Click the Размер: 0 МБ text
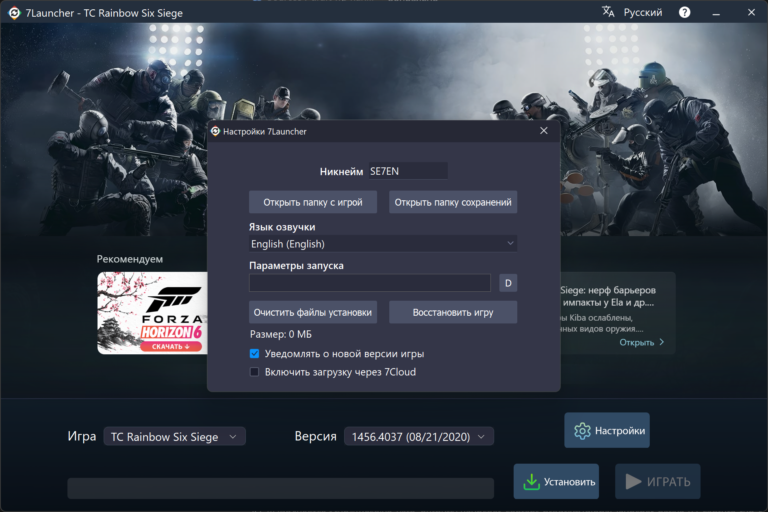Screen dimensions: 768x512 [x=281, y=334]
